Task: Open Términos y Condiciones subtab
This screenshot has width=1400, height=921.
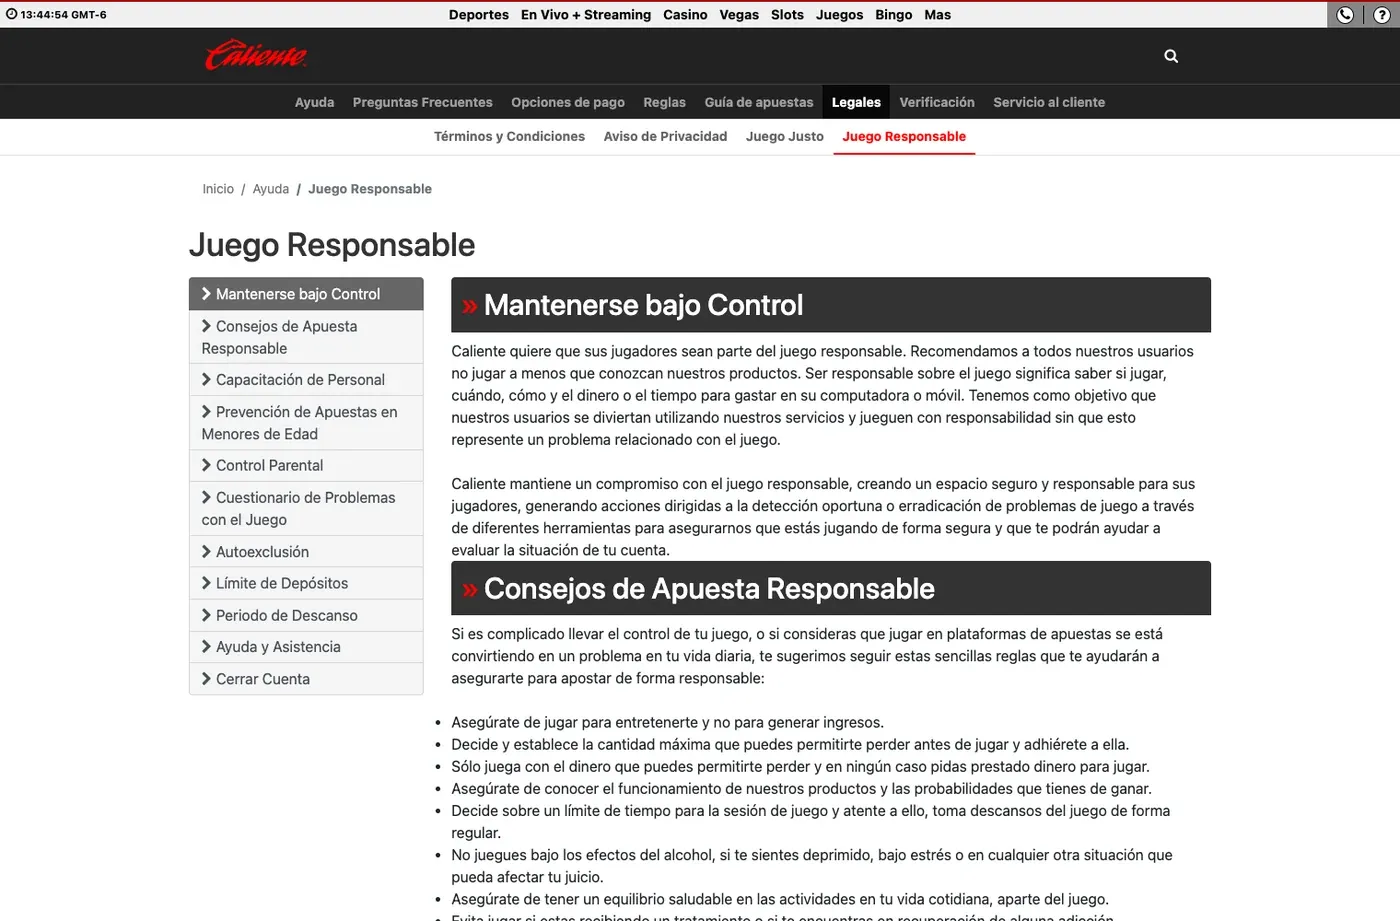Action: [509, 136]
